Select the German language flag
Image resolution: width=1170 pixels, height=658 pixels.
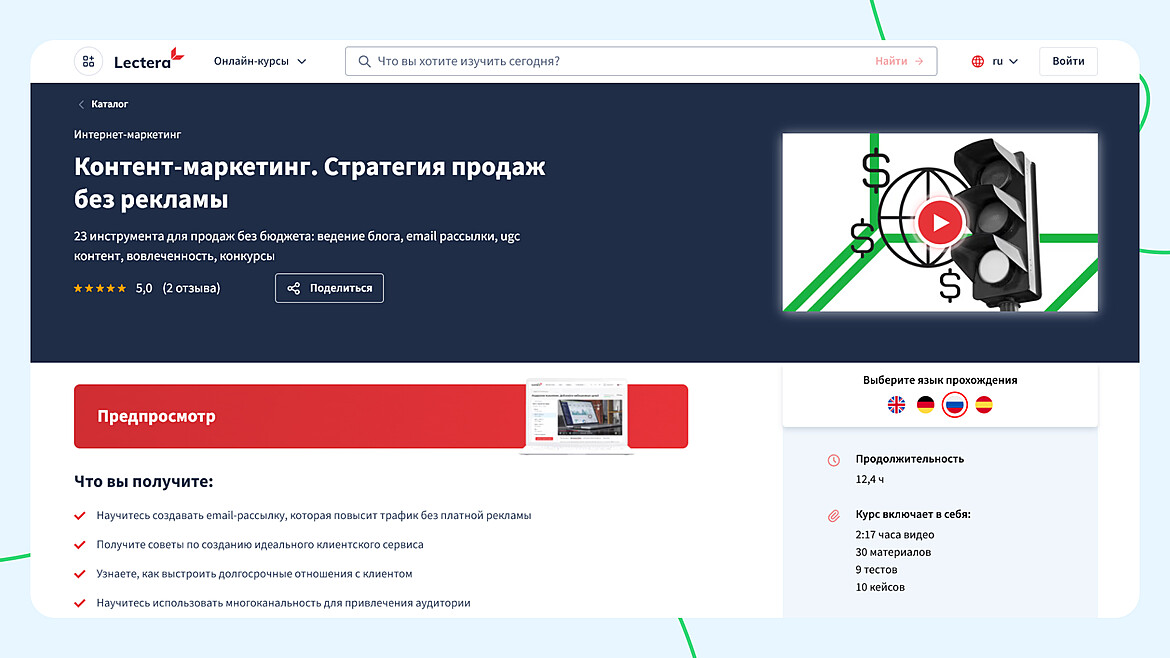click(925, 407)
